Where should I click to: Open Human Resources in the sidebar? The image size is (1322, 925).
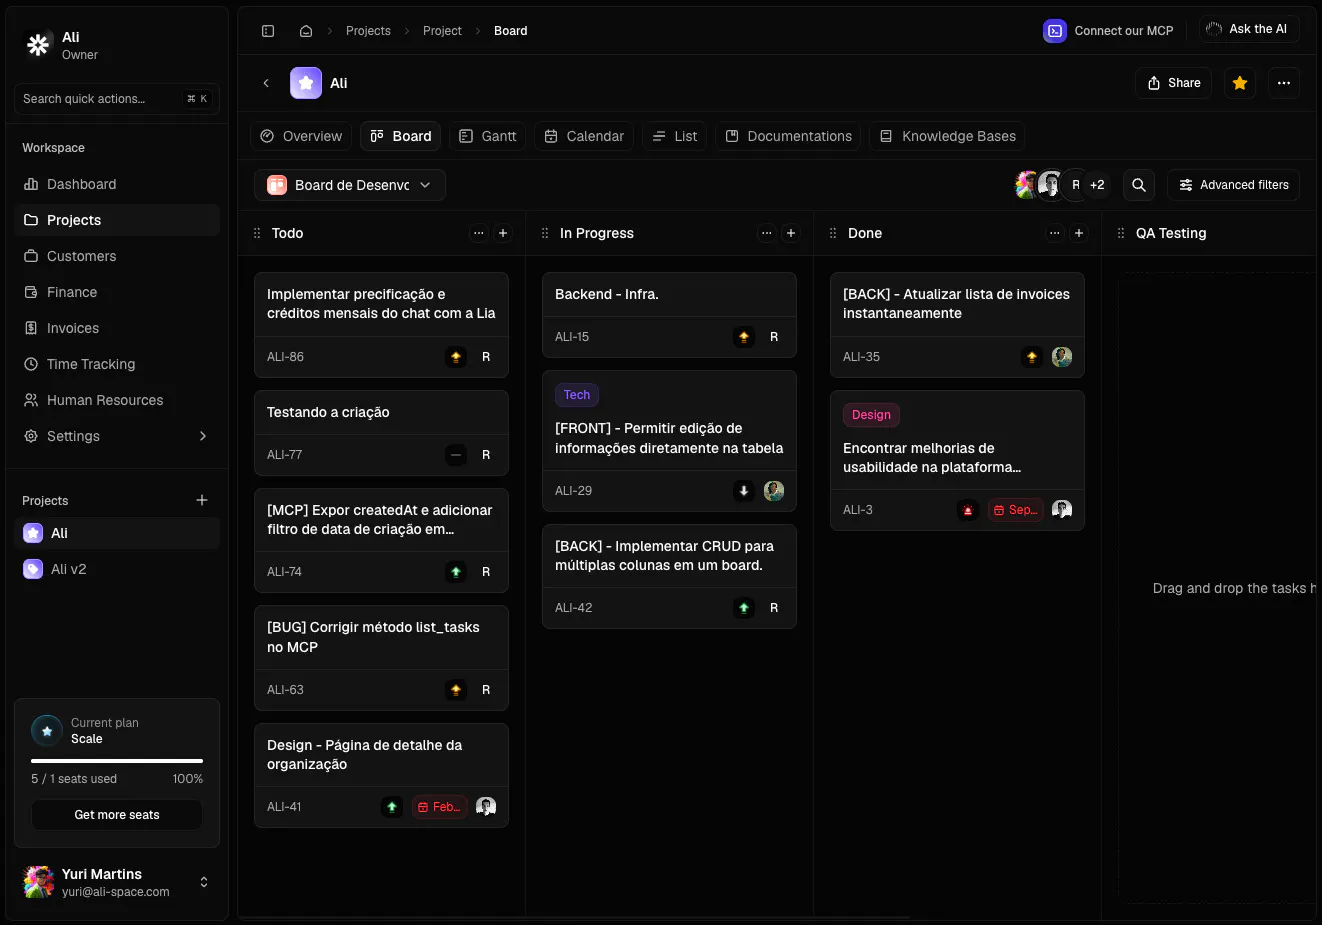tap(117, 400)
